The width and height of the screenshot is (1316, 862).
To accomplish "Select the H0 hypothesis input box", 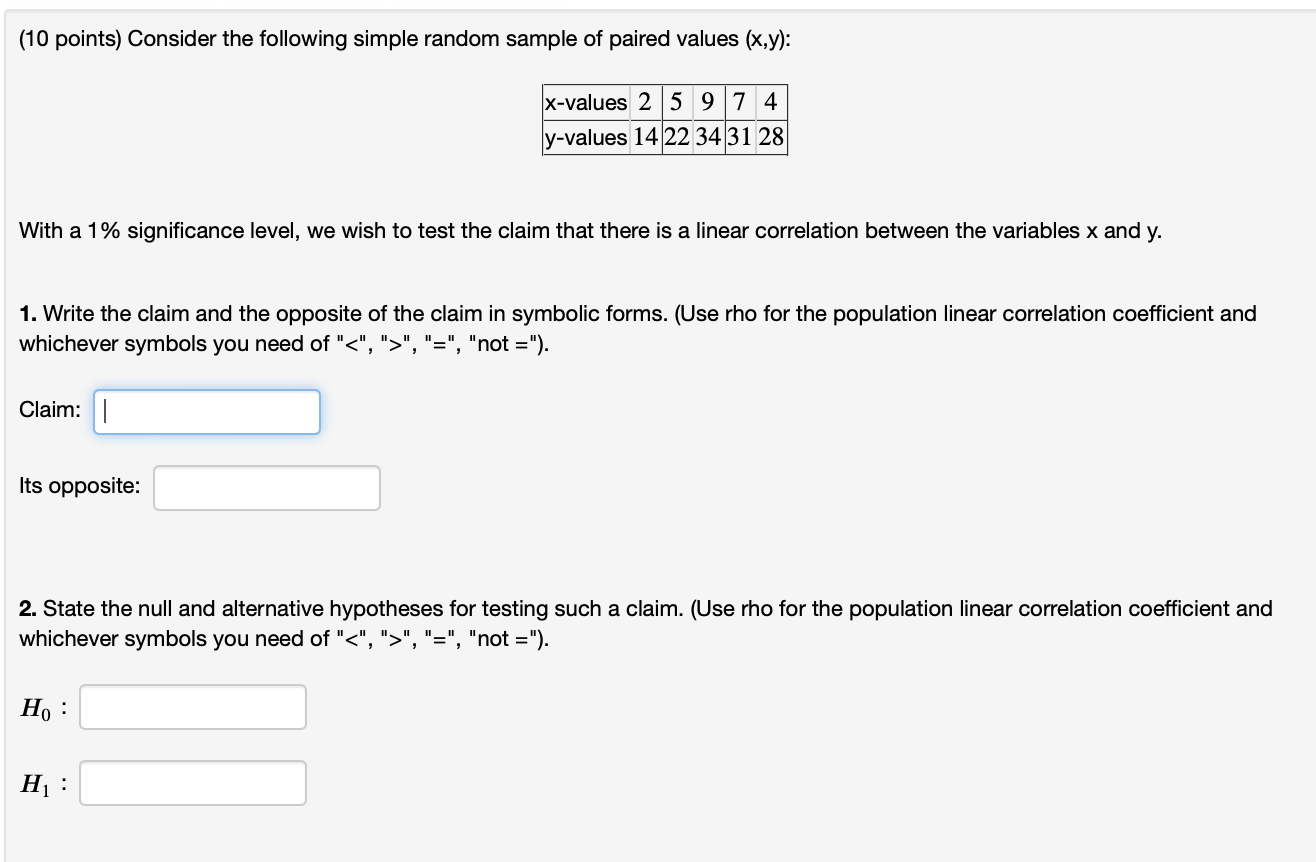I will tap(192, 706).
